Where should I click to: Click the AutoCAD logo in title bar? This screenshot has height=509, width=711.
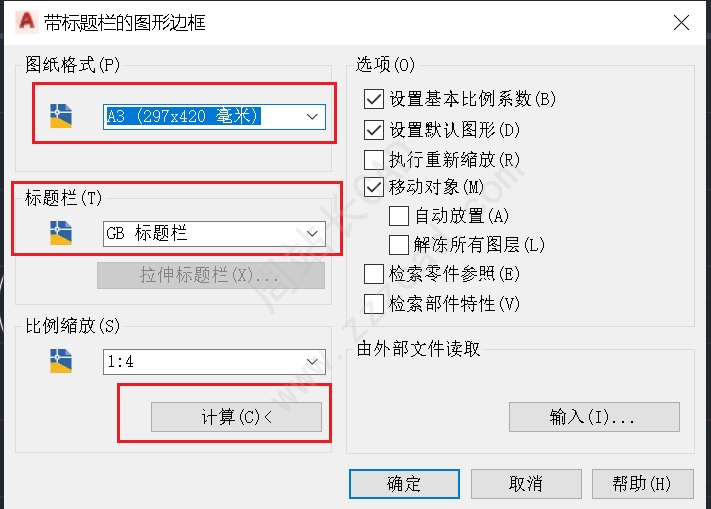tap(26, 21)
